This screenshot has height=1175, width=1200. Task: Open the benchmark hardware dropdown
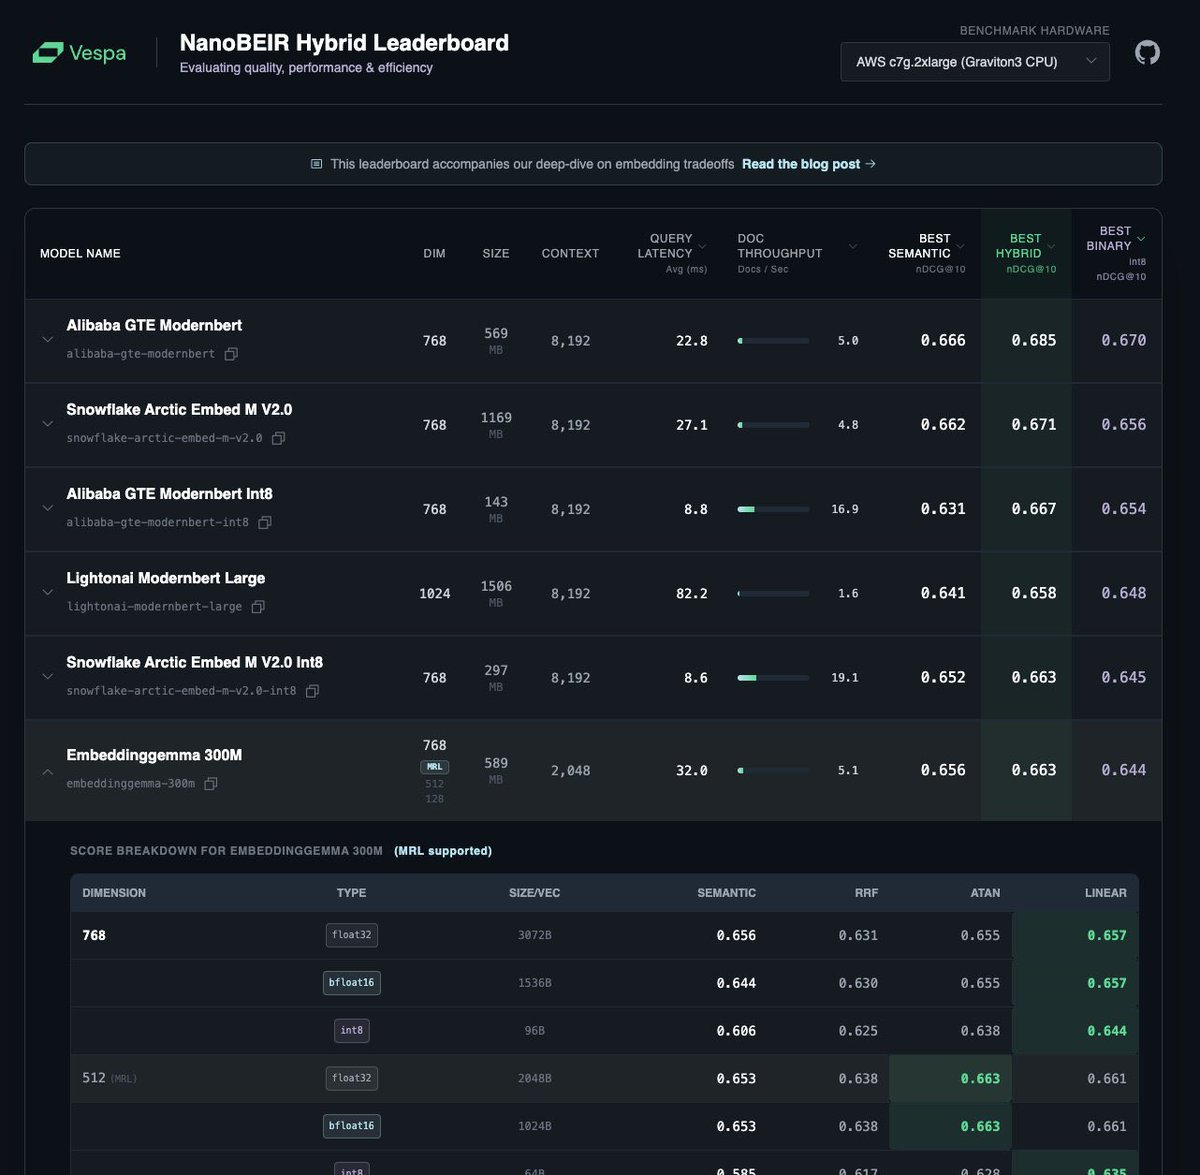[x=975, y=62]
